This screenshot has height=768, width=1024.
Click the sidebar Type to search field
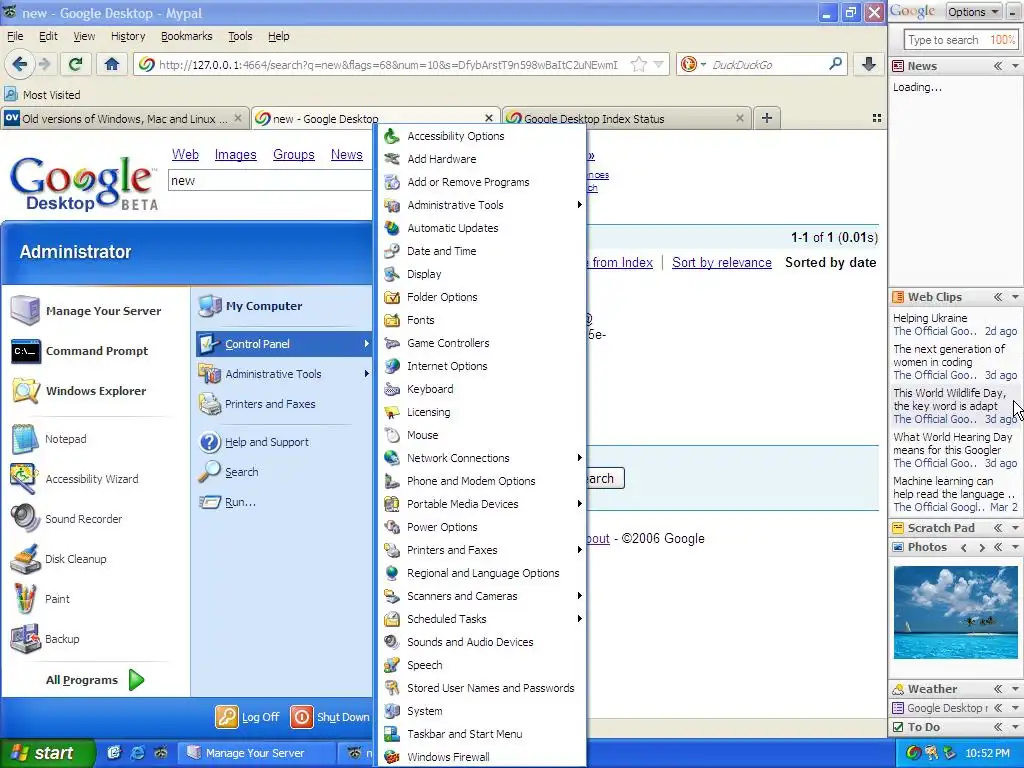click(x=960, y=40)
